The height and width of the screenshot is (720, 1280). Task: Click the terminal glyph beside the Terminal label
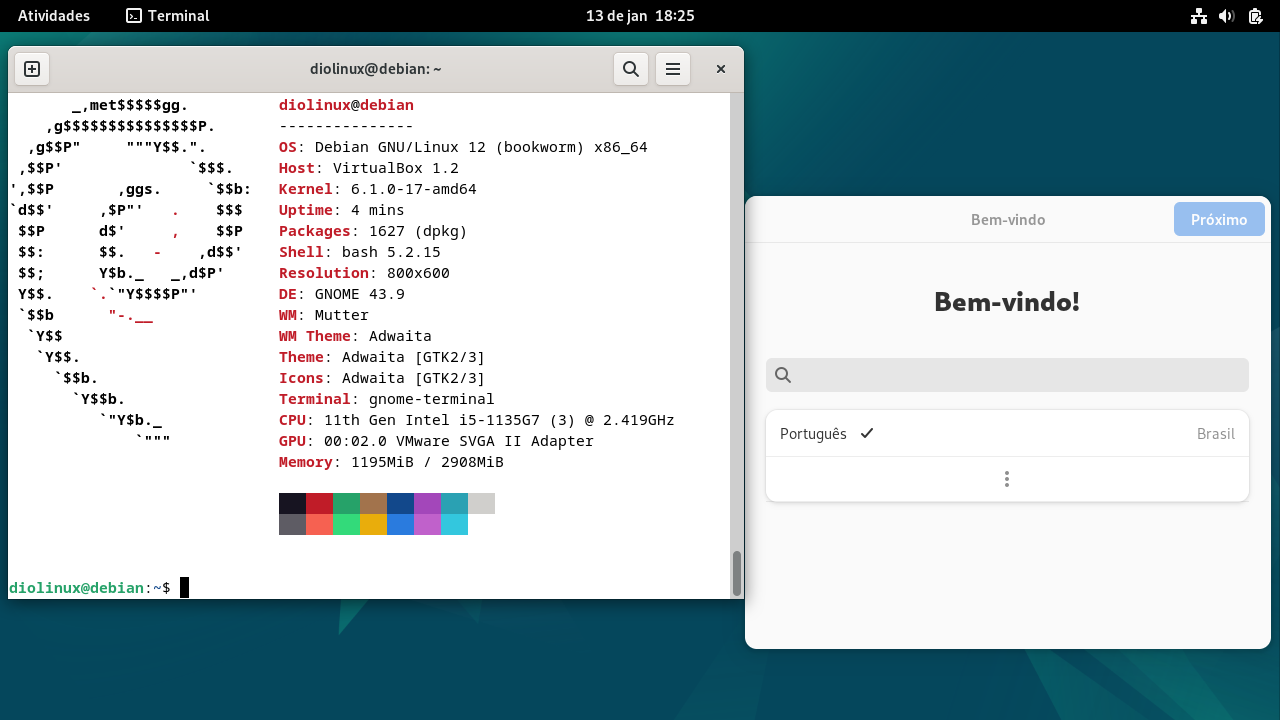(132, 15)
